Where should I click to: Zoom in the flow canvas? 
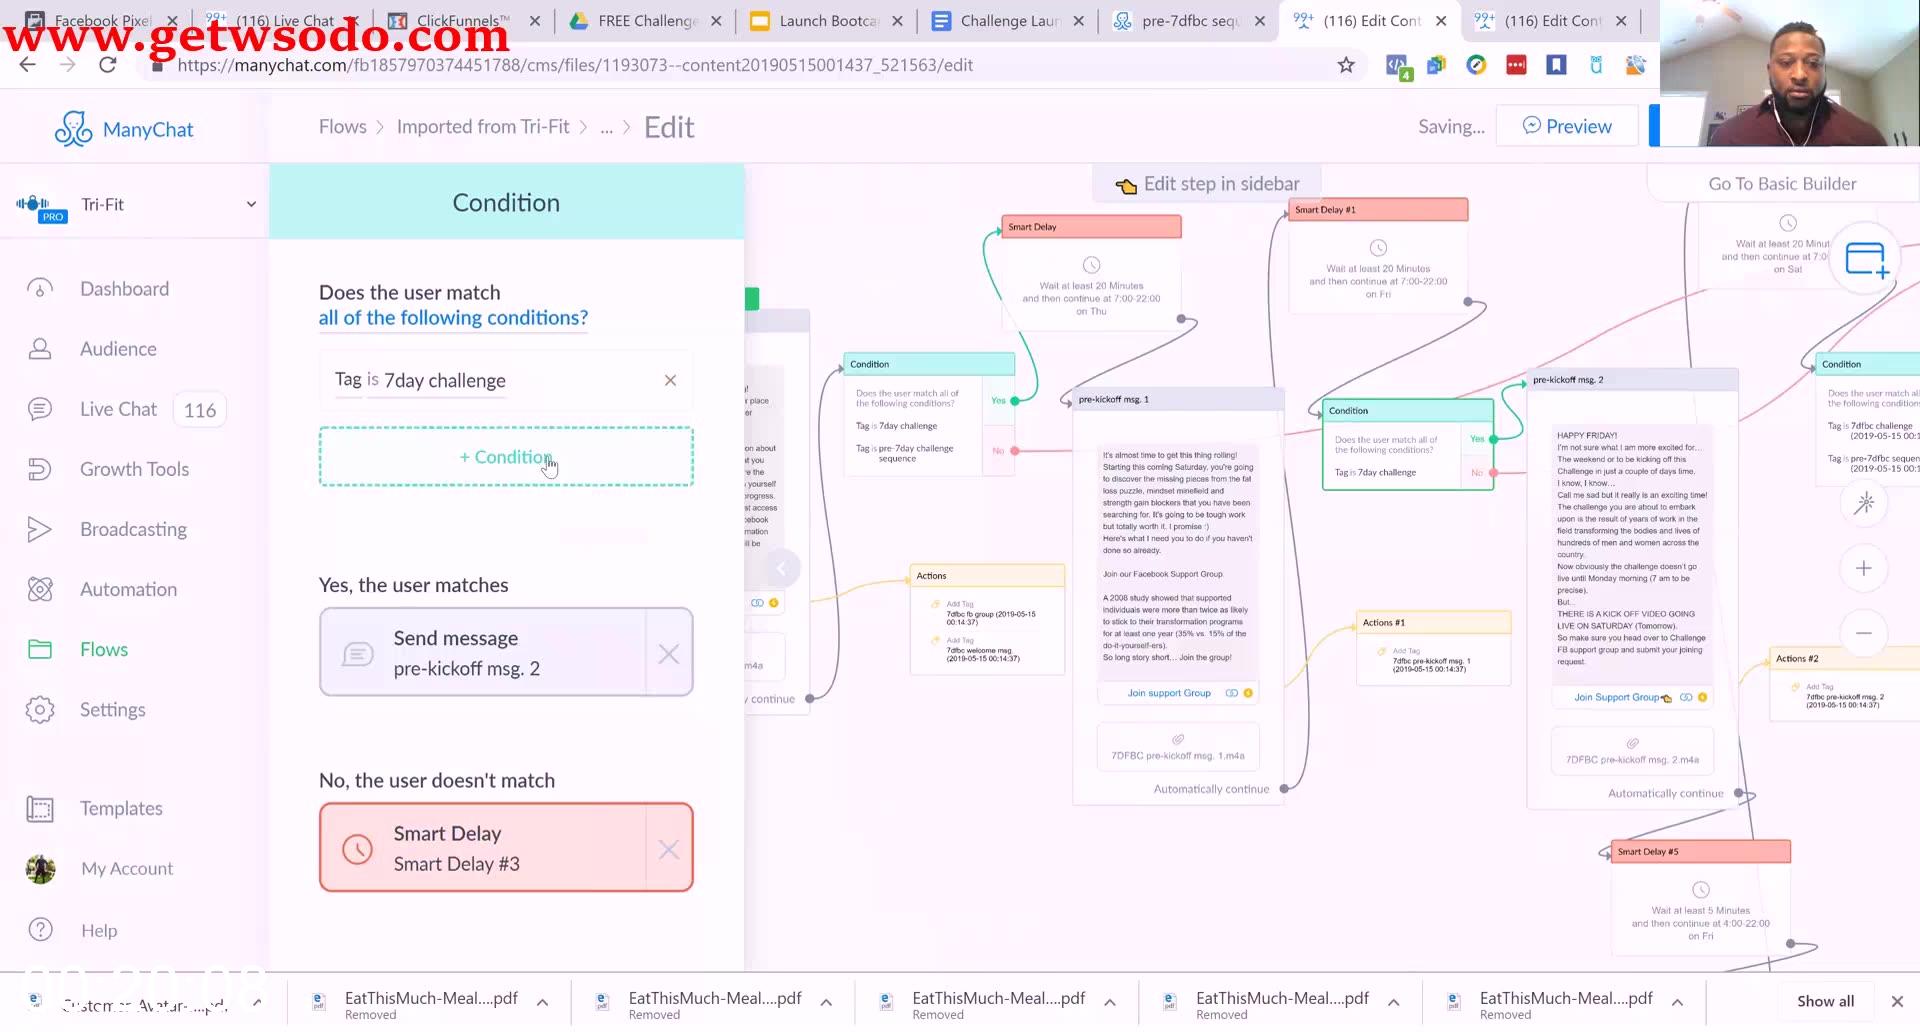click(1864, 568)
